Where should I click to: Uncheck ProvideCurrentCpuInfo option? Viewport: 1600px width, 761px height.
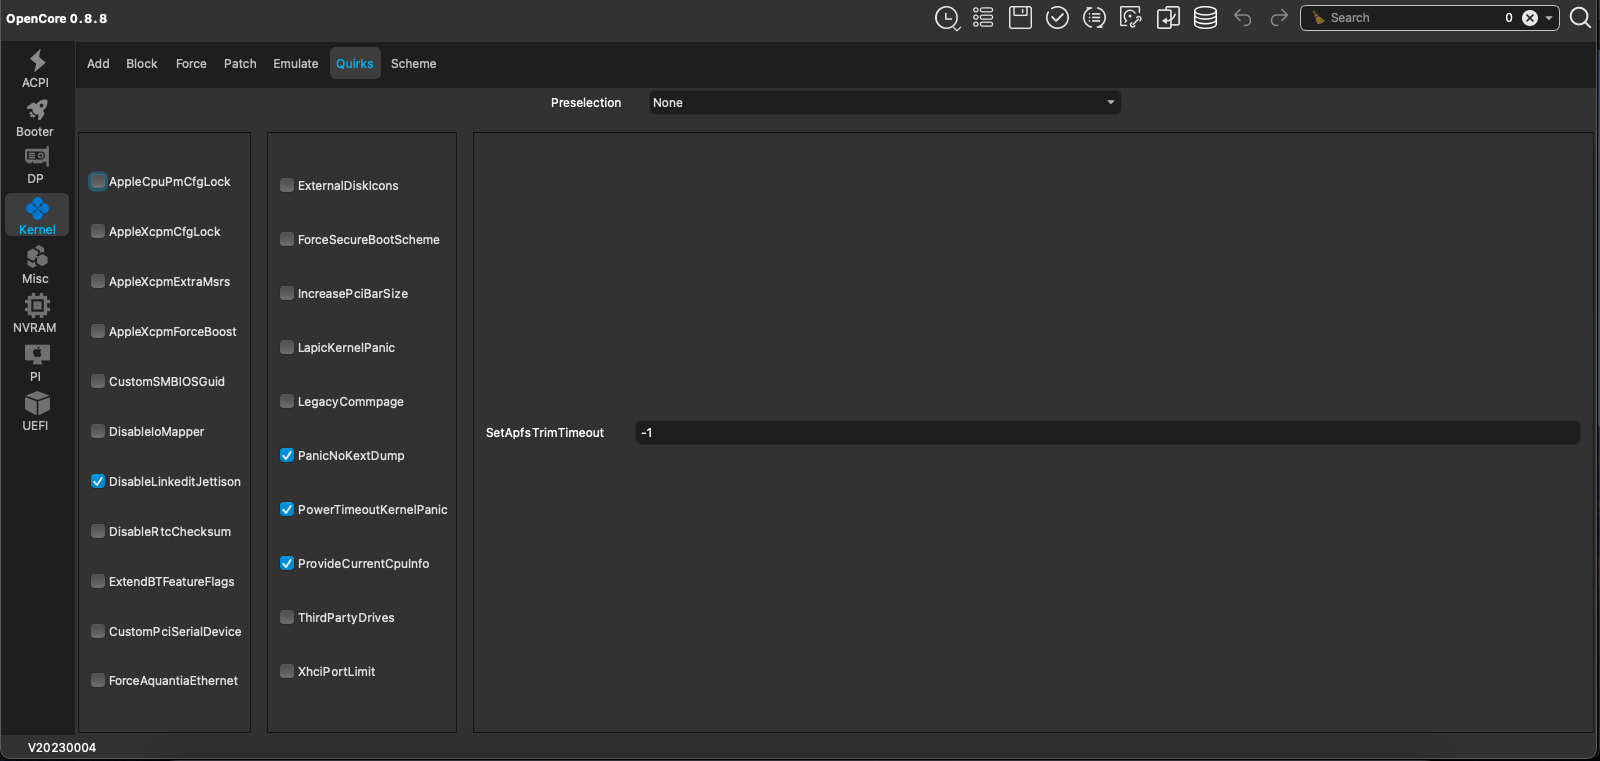(x=287, y=564)
